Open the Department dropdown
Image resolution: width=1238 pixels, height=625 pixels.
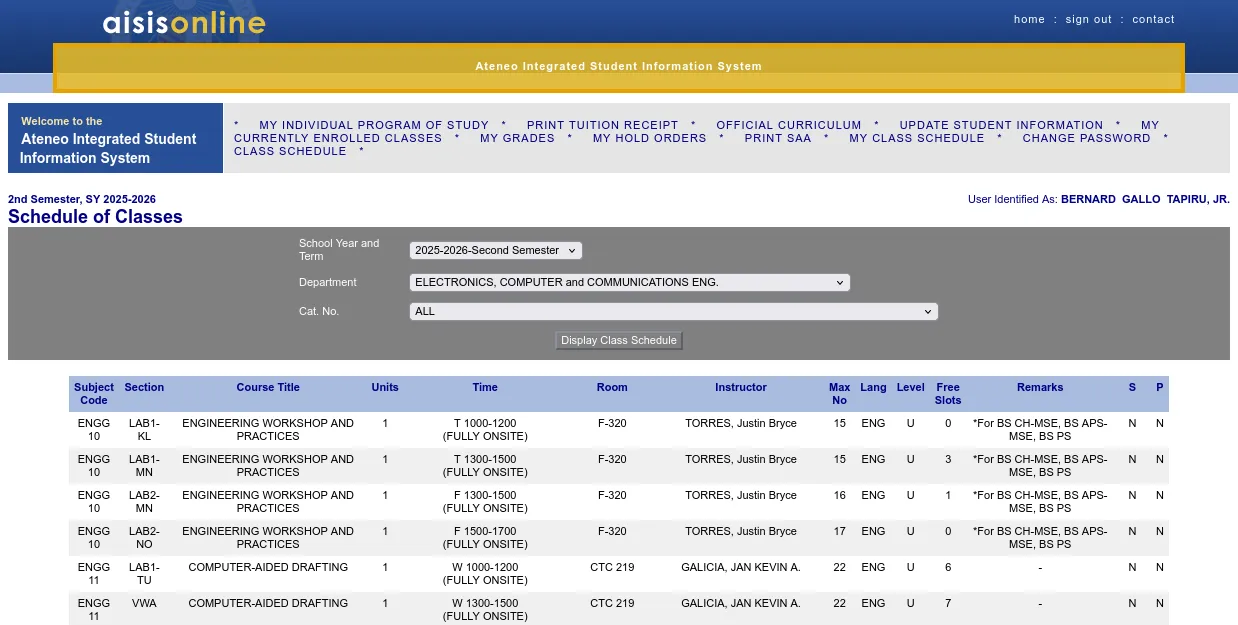click(629, 282)
